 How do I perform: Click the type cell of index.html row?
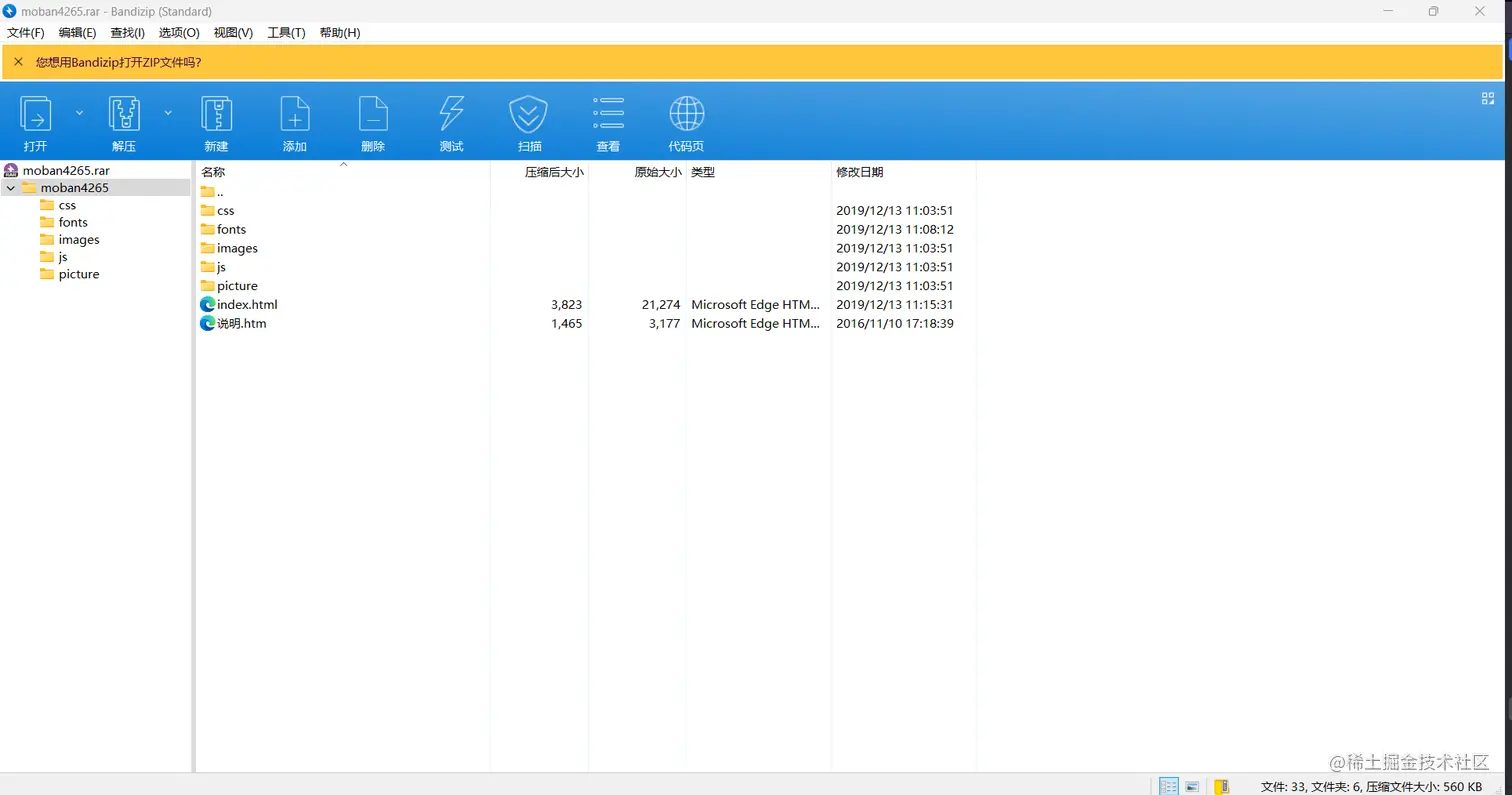(756, 304)
